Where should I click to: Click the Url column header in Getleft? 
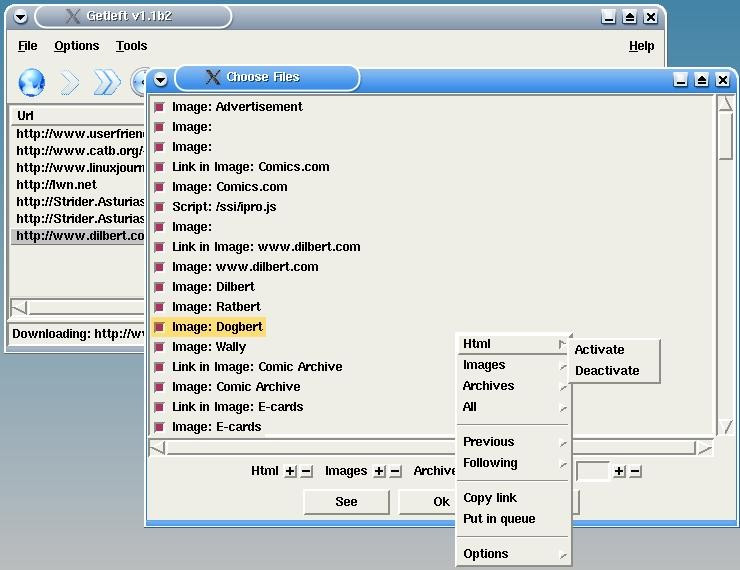(x=78, y=116)
